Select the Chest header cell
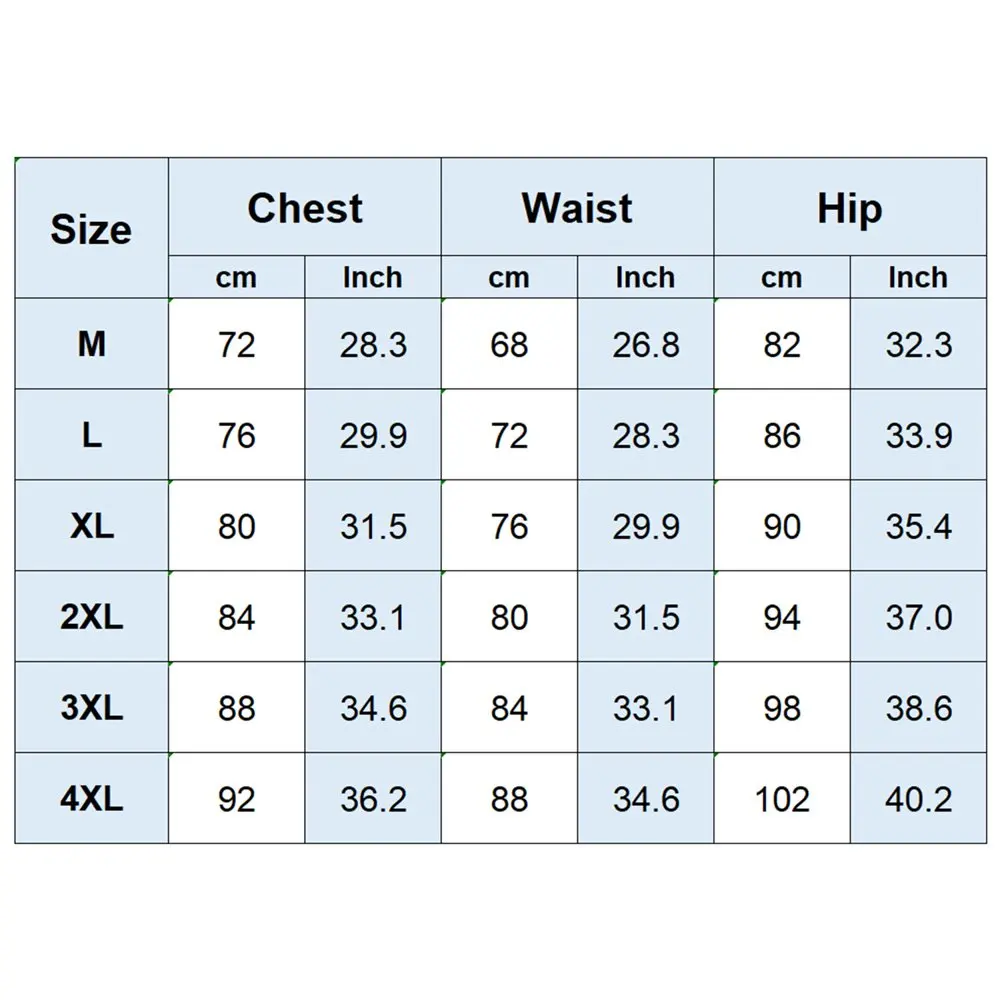1000x1000 pixels. 305,208
